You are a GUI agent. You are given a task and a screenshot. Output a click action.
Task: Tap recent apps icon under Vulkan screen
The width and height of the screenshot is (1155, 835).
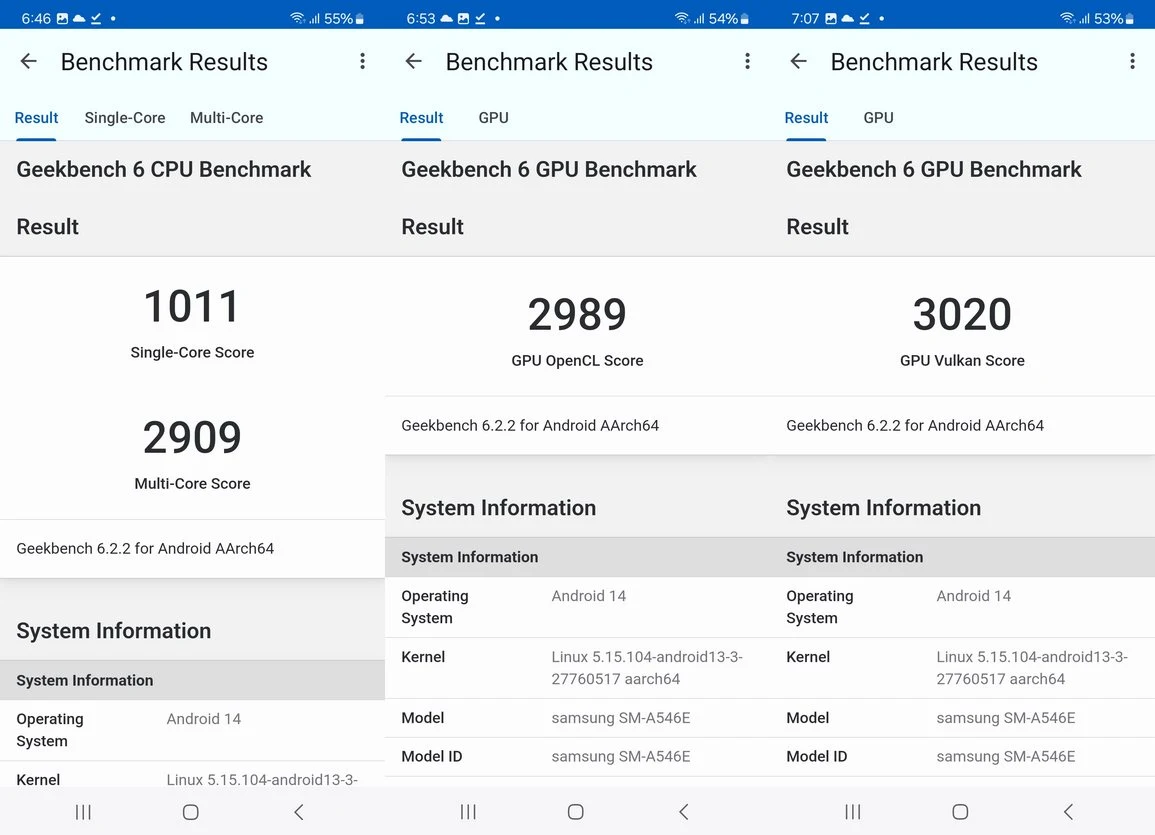(853, 811)
